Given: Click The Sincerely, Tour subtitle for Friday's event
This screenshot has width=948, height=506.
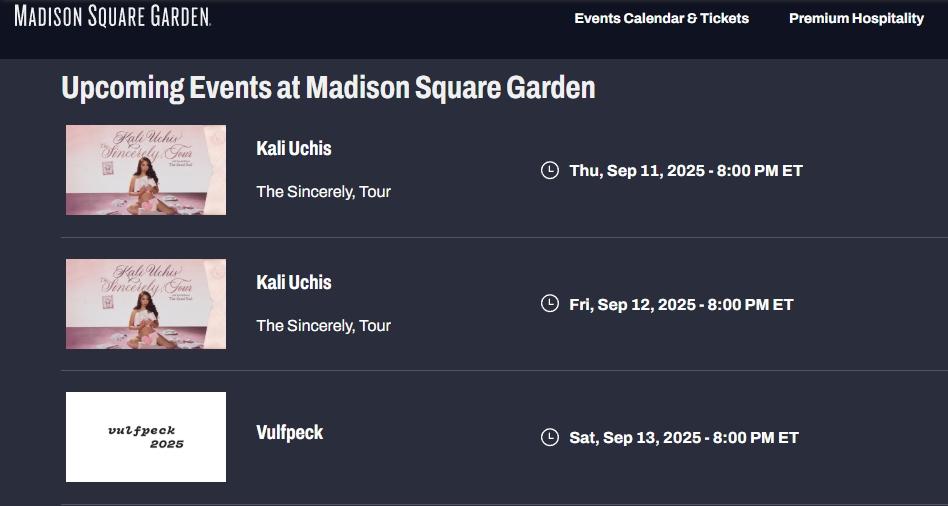Looking at the screenshot, I should [x=323, y=325].
